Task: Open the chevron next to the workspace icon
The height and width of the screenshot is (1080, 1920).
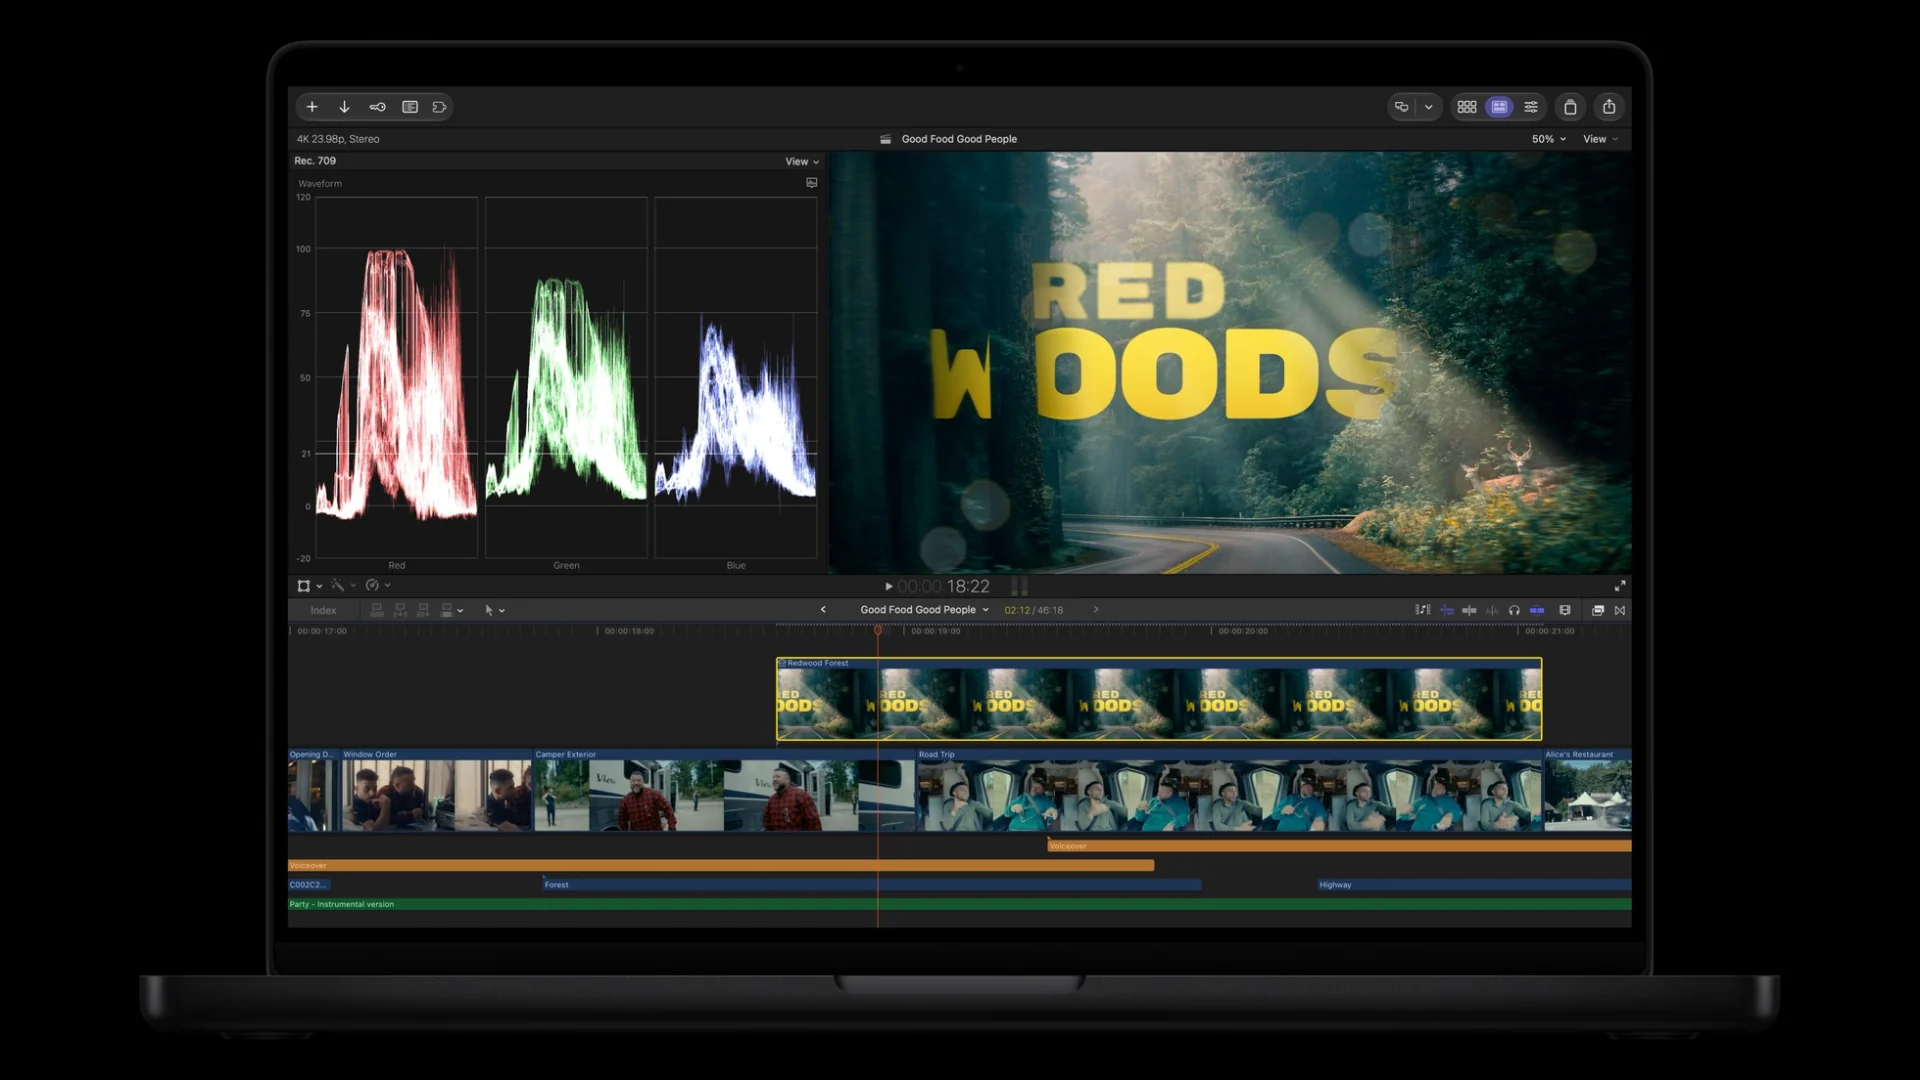Action: pos(1429,107)
